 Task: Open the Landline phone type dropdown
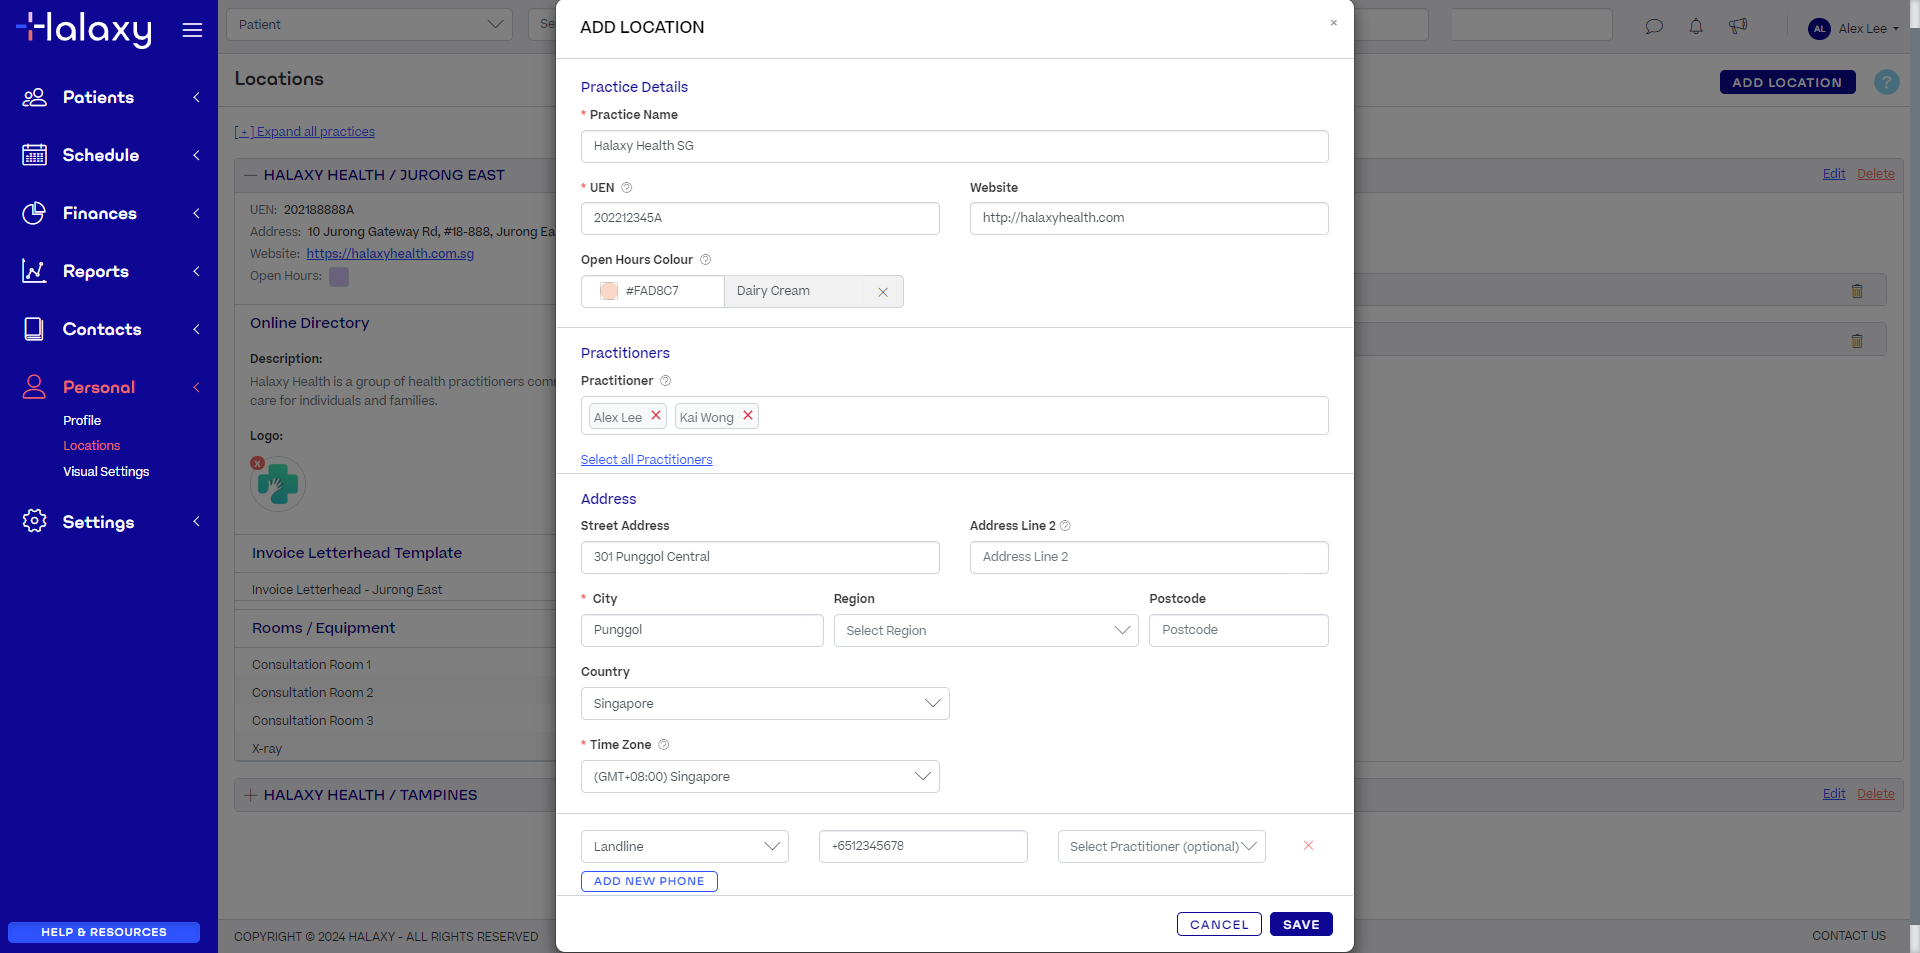pyautogui.click(x=685, y=847)
